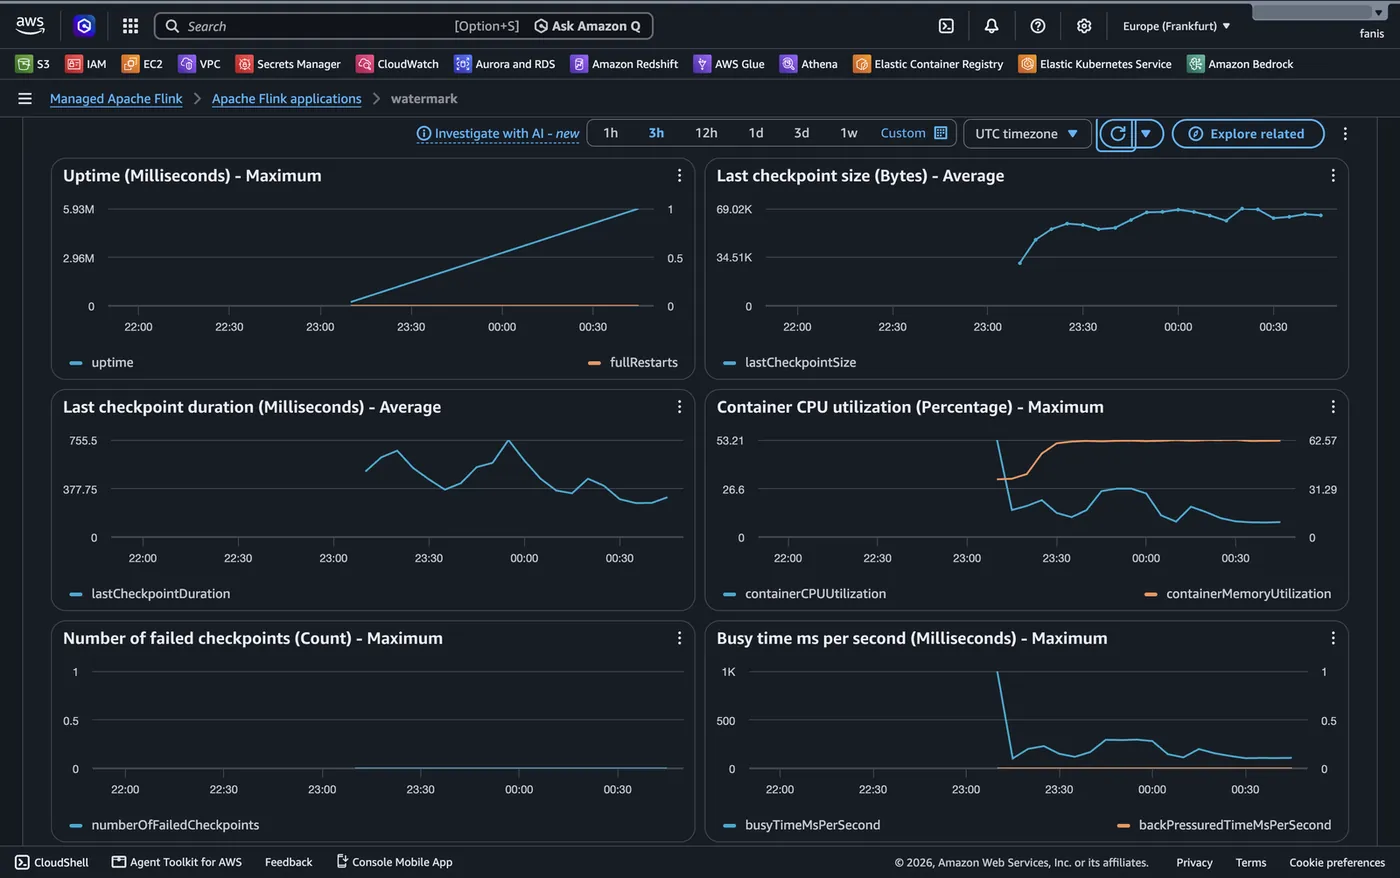The width and height of the screenshot is (1400, 878).
Task: Toggle the fullRestarts legend series
Action: (x=633, y=363)
